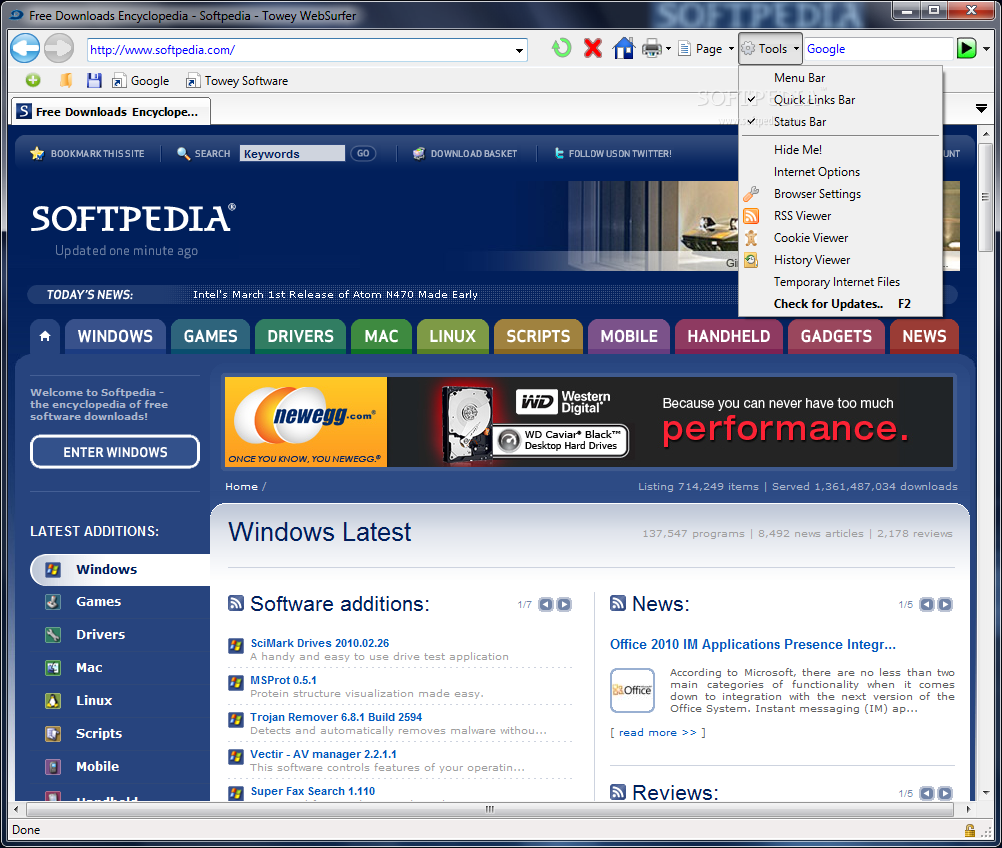Image resolution: width=1002 pixels, height=848 pixels.
Task: Uncheck Status Bar option
Action: click(840, 122)
